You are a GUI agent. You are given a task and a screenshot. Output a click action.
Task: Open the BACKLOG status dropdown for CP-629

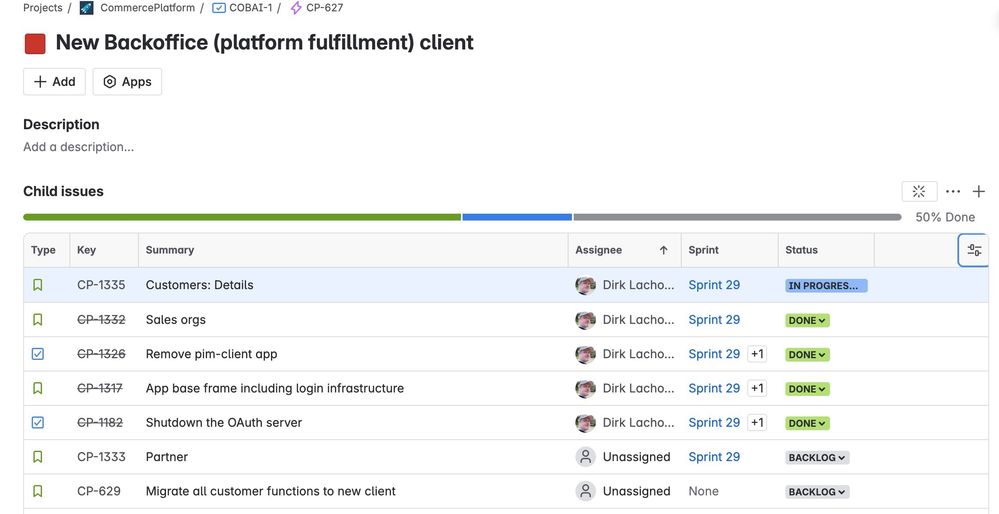click(x=817, y=492)
